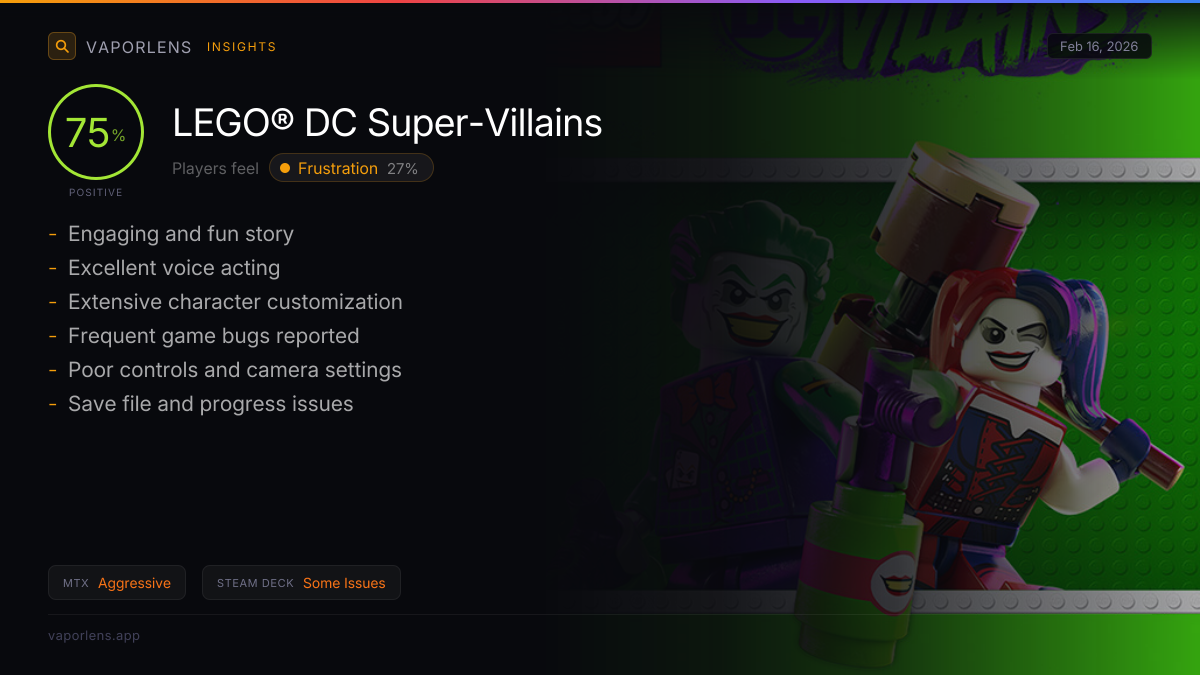
Task: Click the POSITIVE label under the score
Action: coord(96,192)
